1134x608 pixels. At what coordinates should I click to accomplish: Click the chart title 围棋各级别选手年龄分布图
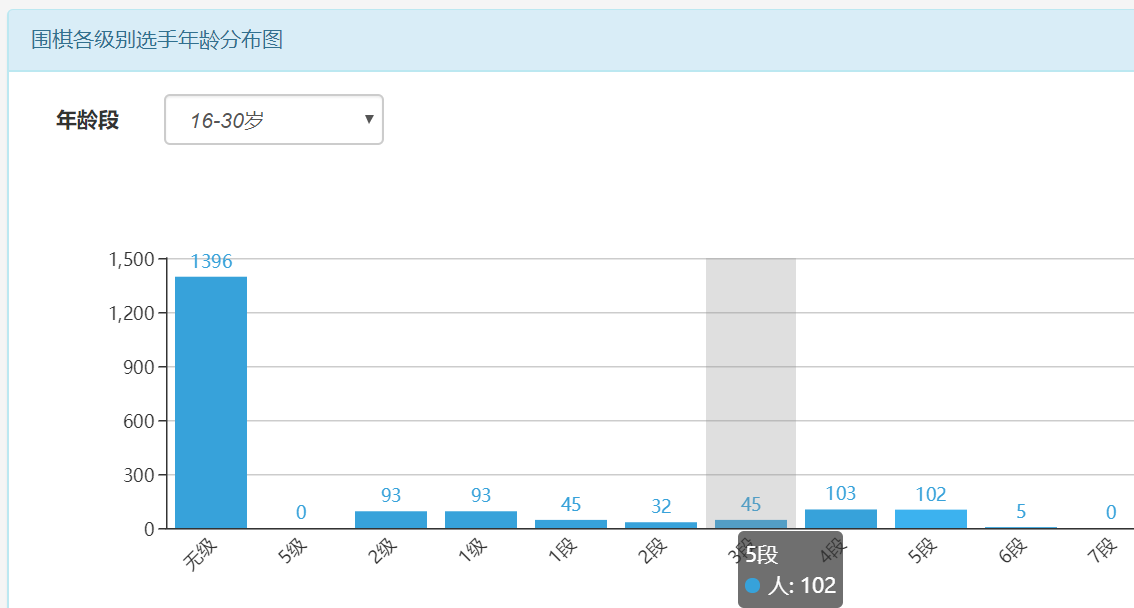157,40
